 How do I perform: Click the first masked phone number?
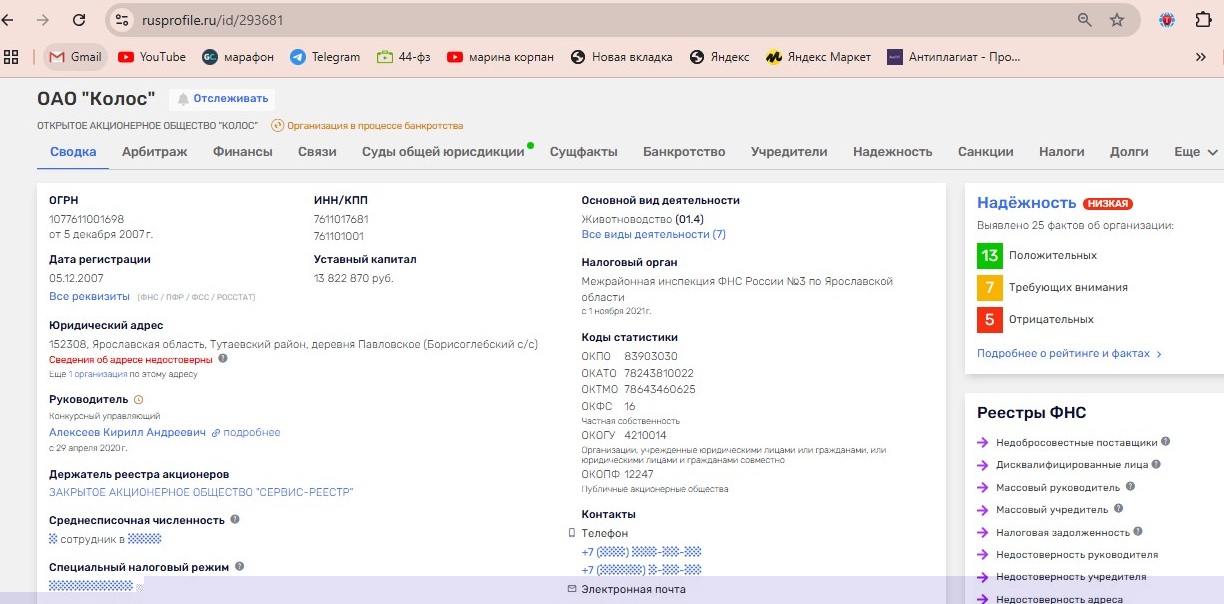[x=641, y=552]
